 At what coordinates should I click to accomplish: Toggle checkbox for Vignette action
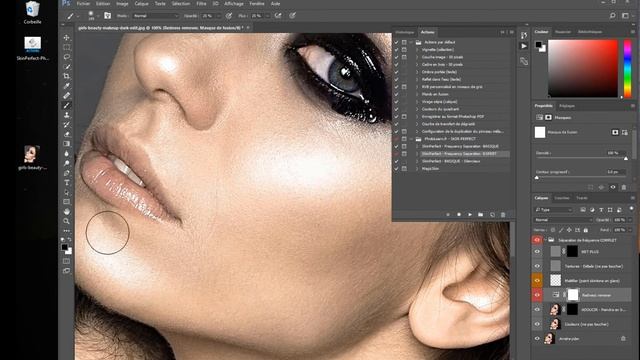[396, 50]
